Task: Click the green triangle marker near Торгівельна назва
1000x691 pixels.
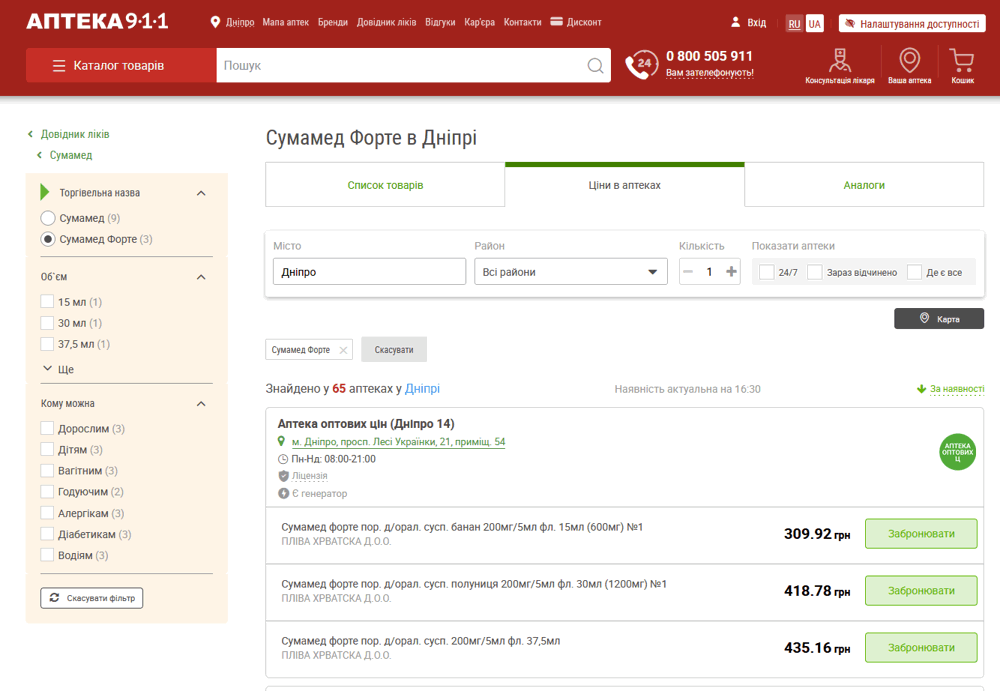Action: pyautogui.click(x=45, y=192)
